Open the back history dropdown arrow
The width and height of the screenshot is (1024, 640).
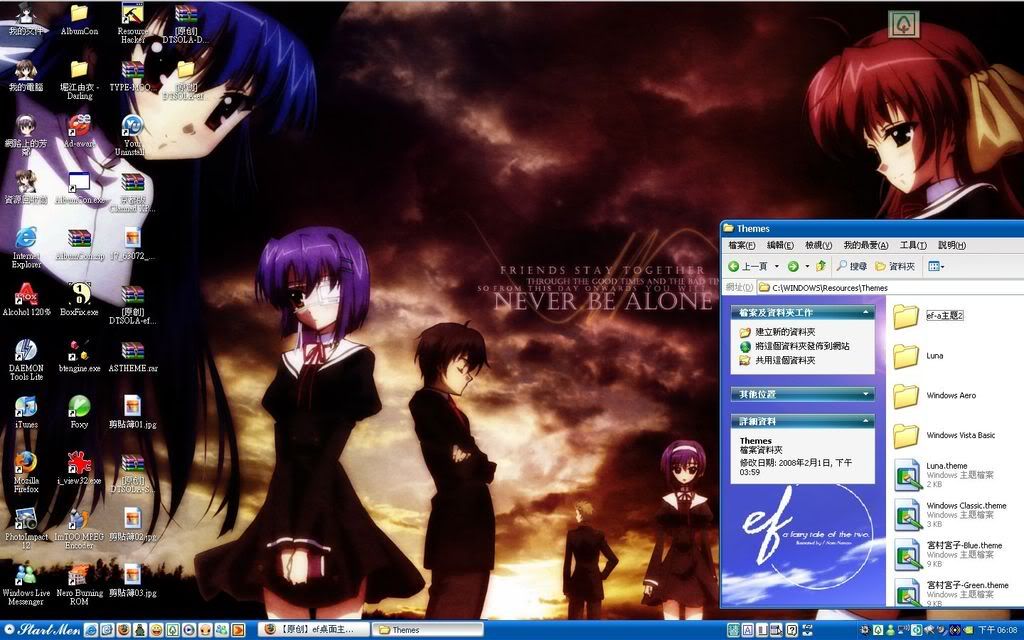(x=776, y=266)
